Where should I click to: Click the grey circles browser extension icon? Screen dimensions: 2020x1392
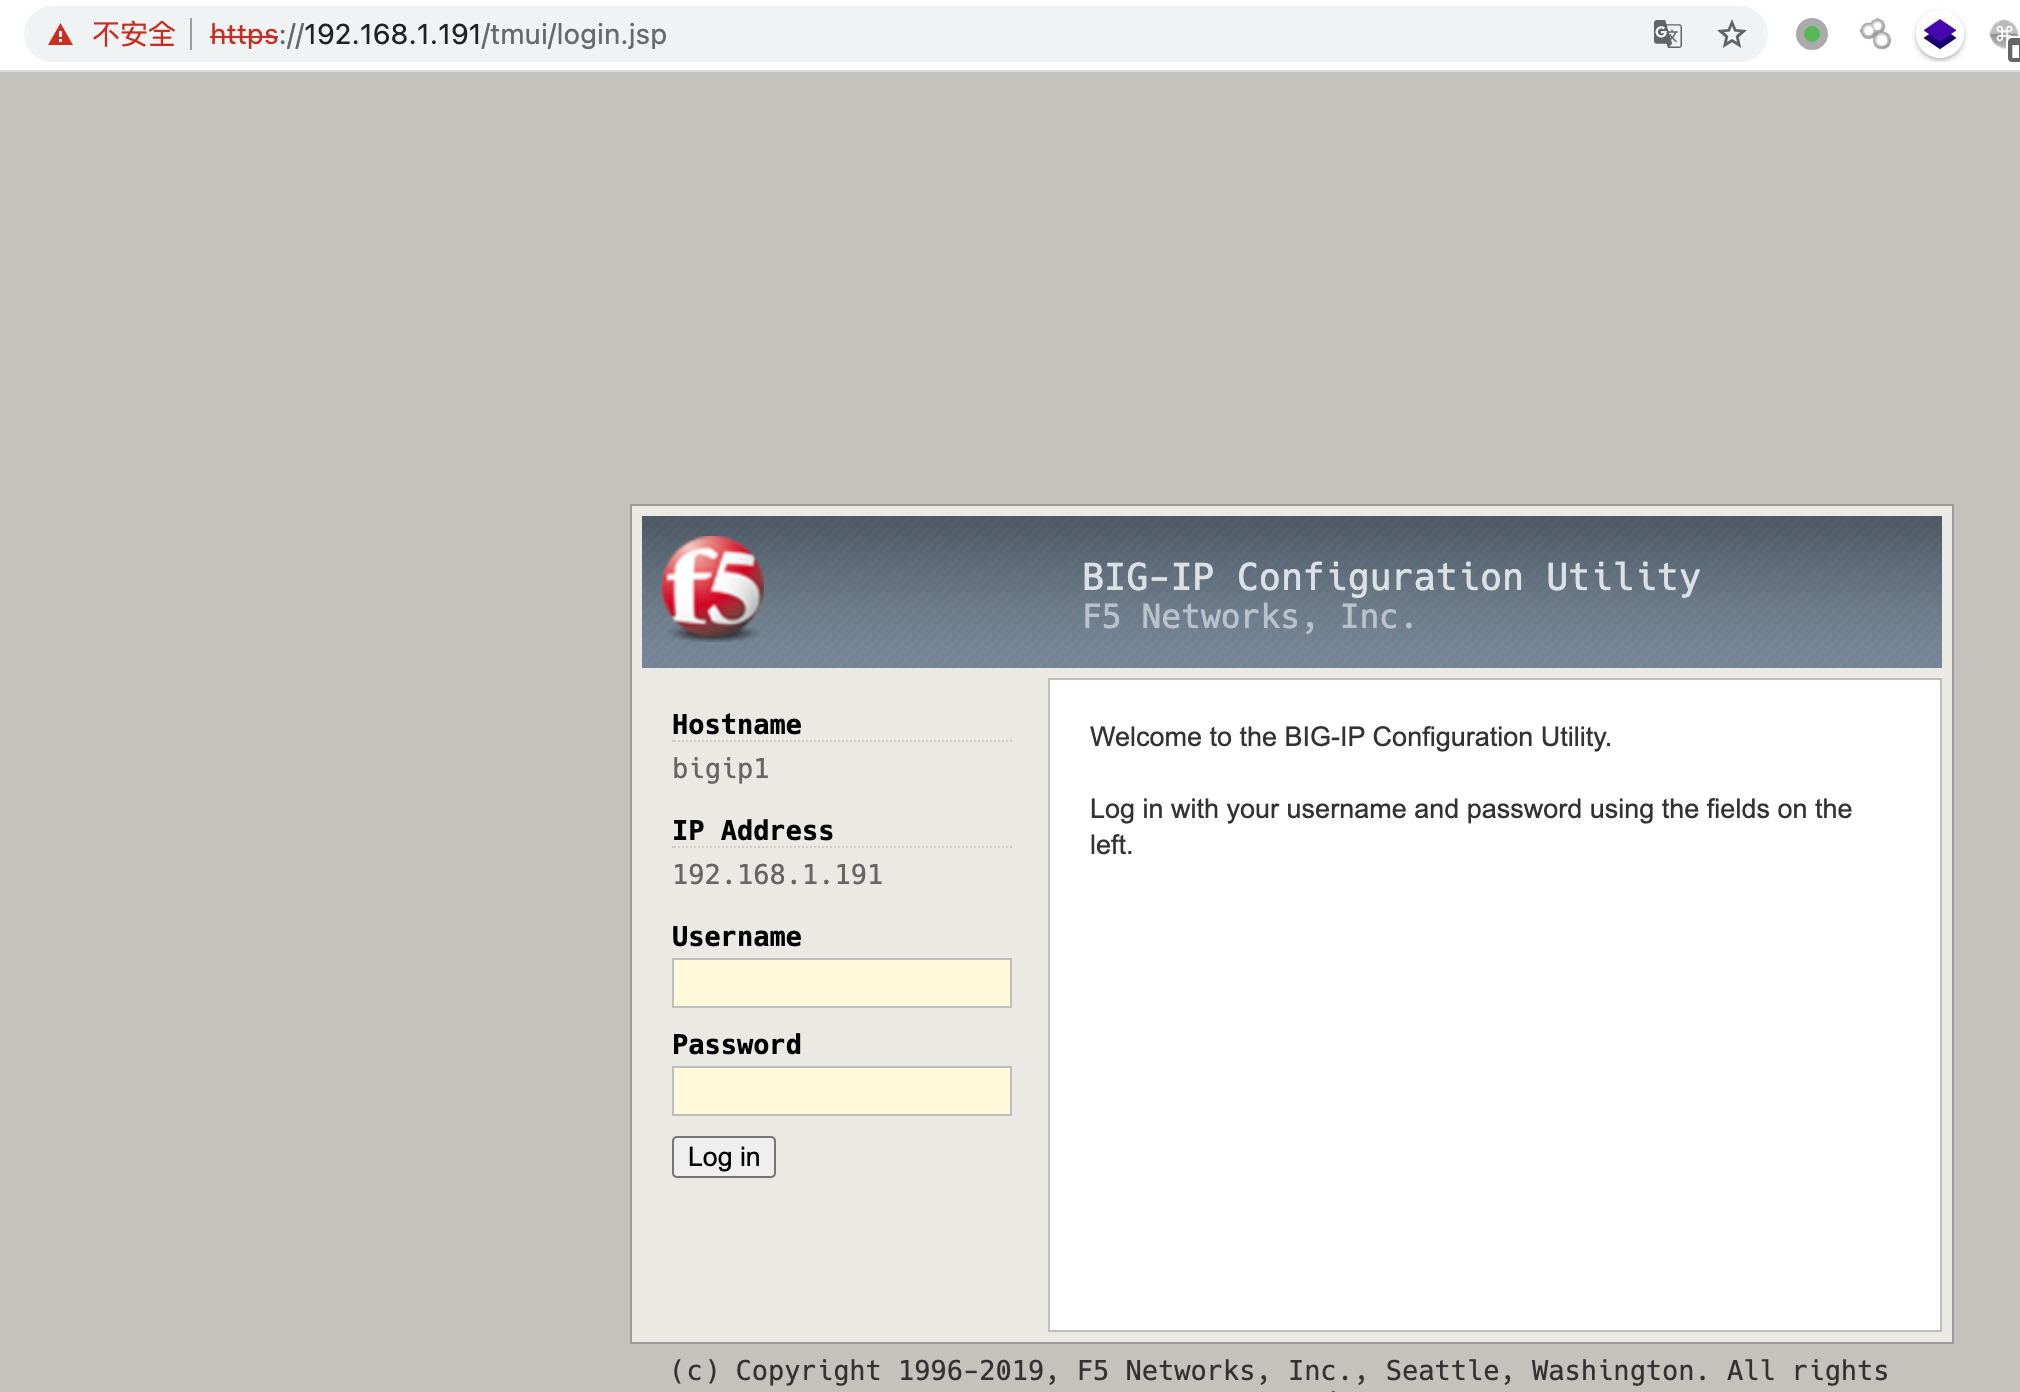(x=1876, y=33)
